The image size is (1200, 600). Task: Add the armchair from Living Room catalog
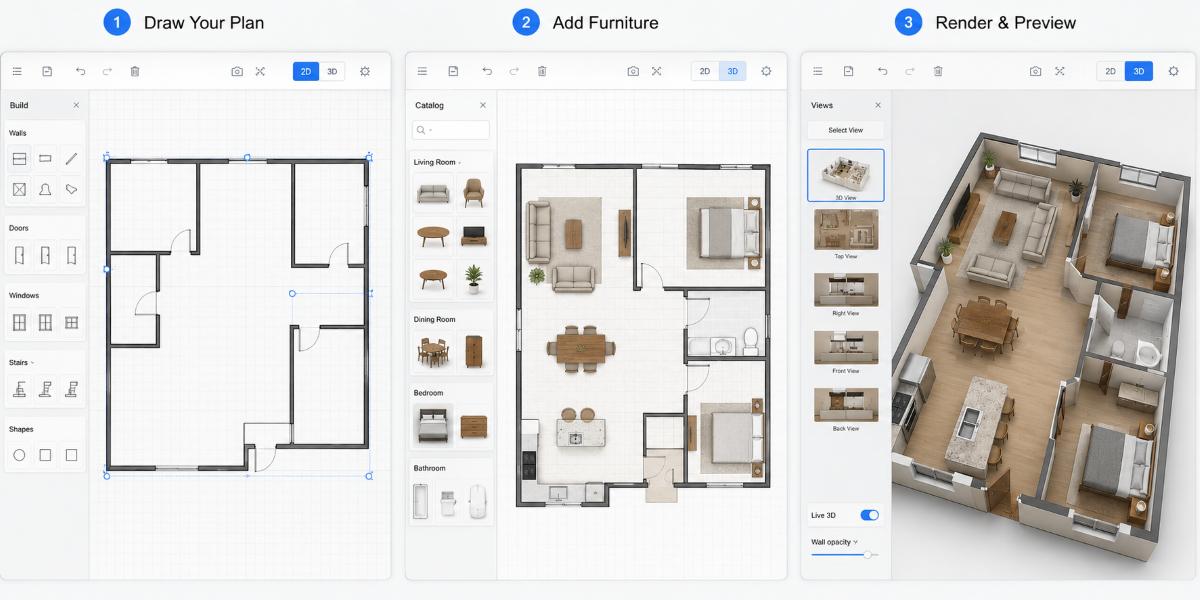474,191
